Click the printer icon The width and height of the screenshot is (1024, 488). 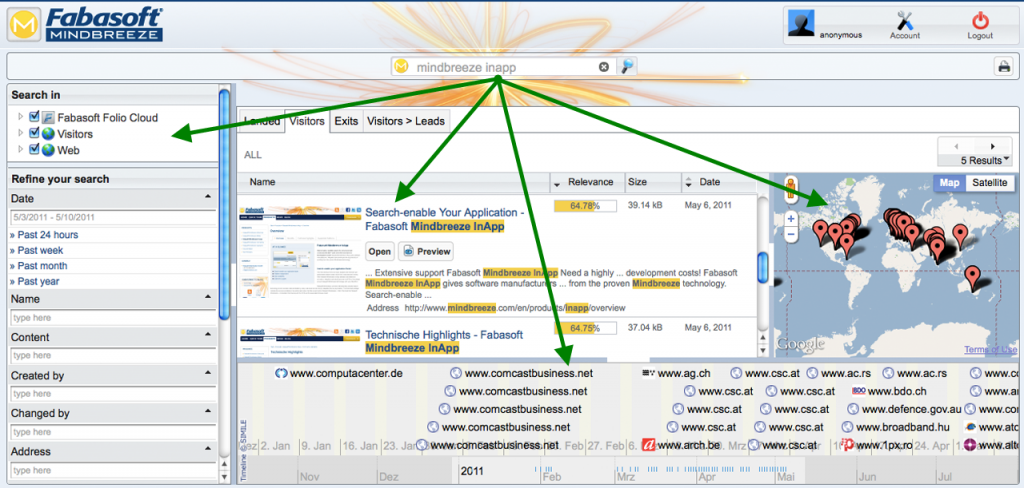tap(1002, 66)
